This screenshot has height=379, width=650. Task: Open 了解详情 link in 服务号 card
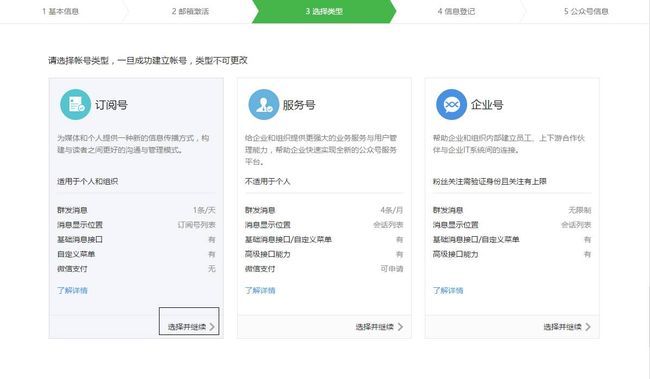tap(260, 290)
